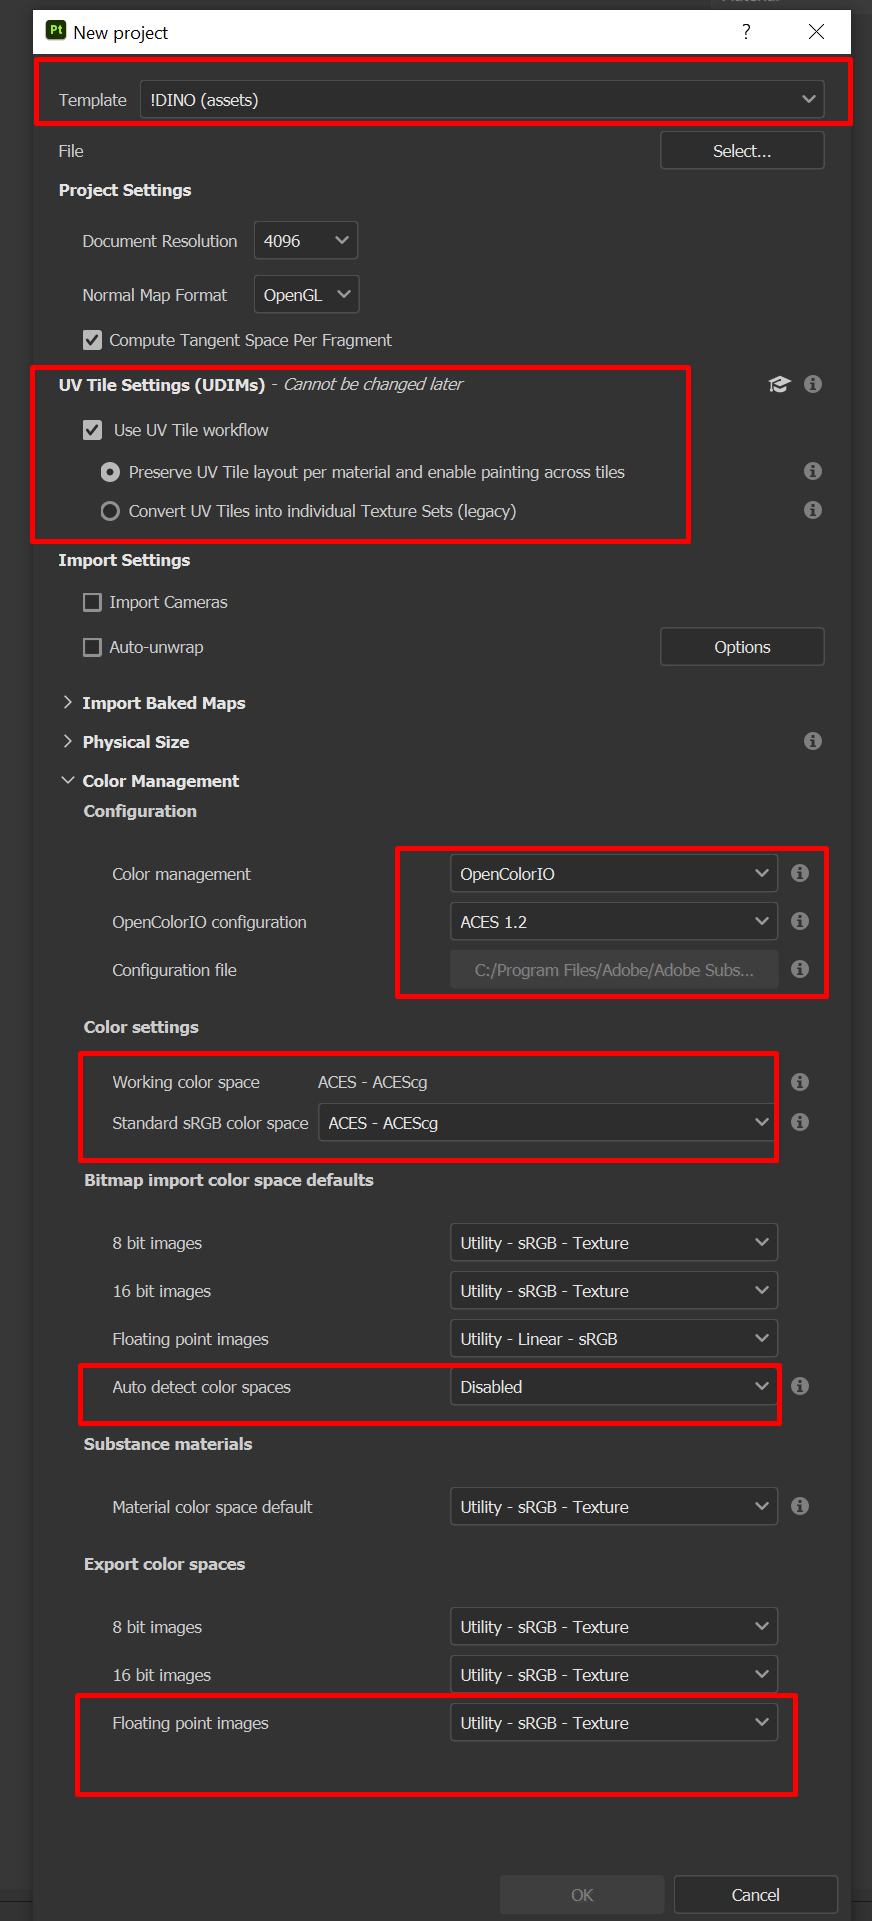Click the 'Export color spaces' heading
The height and width of the screenshot is (1921, 872).
tap(165, 1564)
